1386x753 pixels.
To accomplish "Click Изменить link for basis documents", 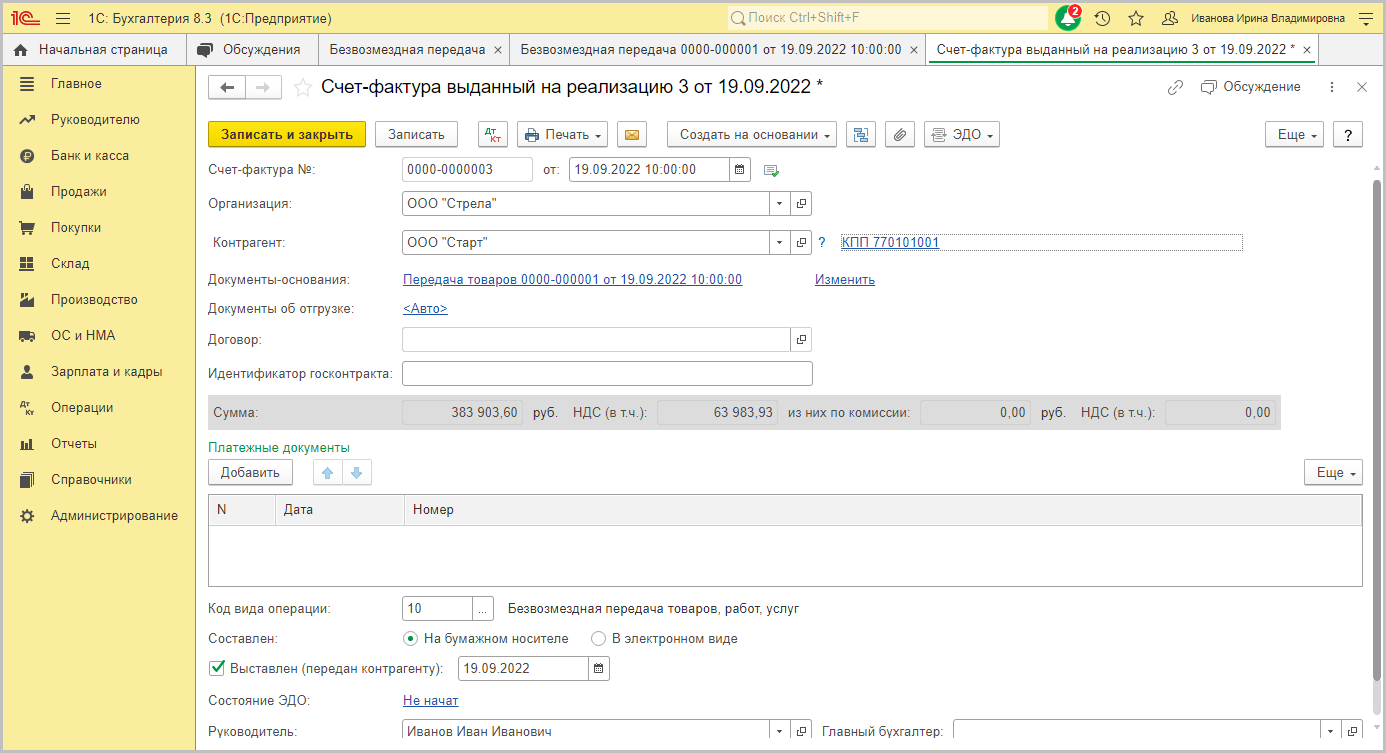I will [x=845, y=280].
